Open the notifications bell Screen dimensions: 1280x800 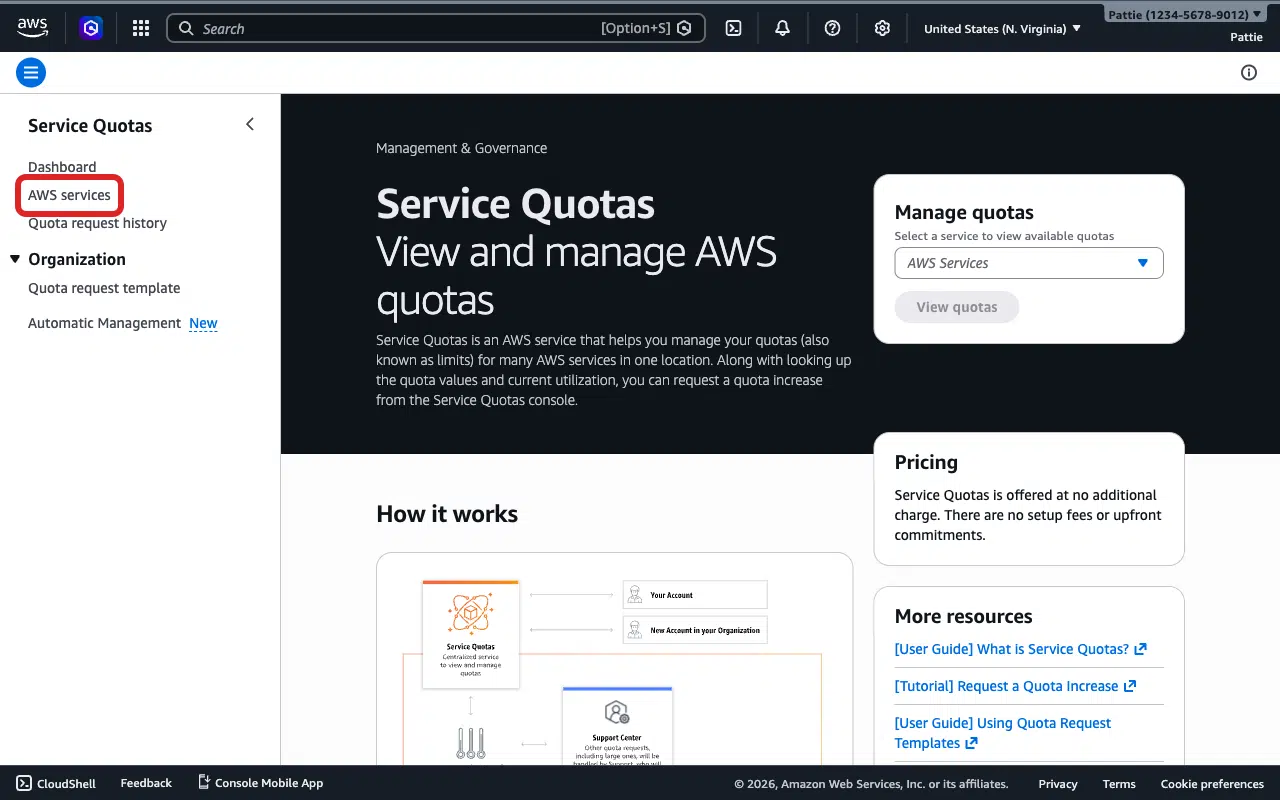pyautogui.click(x=782, y=28)
